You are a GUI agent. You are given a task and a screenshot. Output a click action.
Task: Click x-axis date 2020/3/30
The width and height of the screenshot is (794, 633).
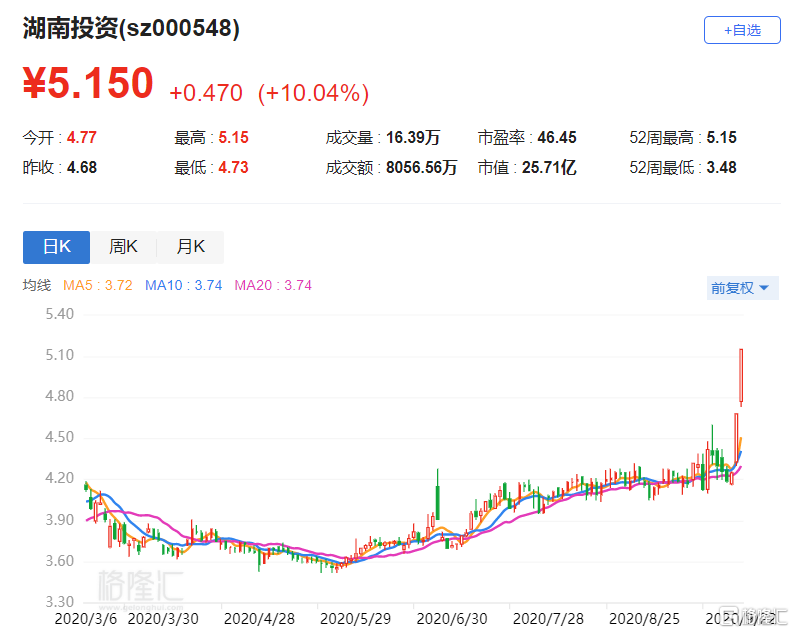pos(163,619)
